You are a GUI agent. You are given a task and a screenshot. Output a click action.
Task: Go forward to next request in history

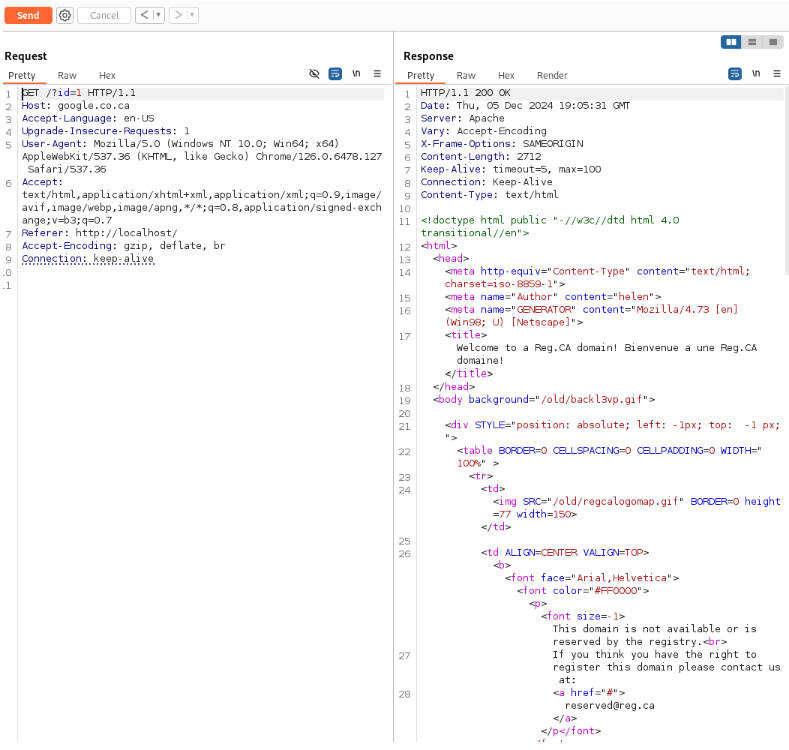pos(177,15)
